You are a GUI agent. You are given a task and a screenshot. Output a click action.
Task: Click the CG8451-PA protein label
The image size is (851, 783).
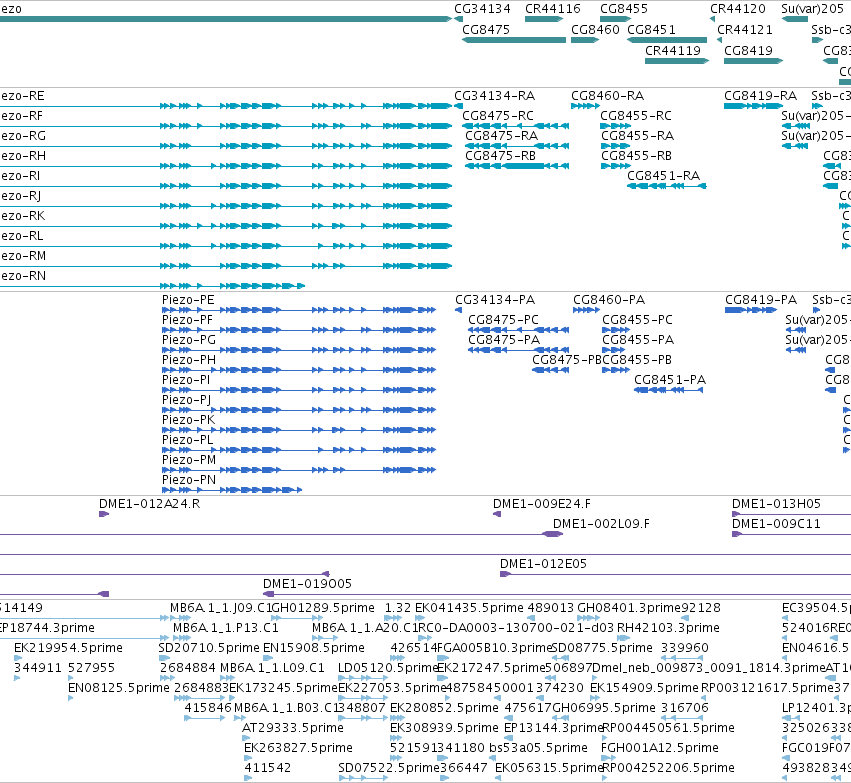(670, 380)
